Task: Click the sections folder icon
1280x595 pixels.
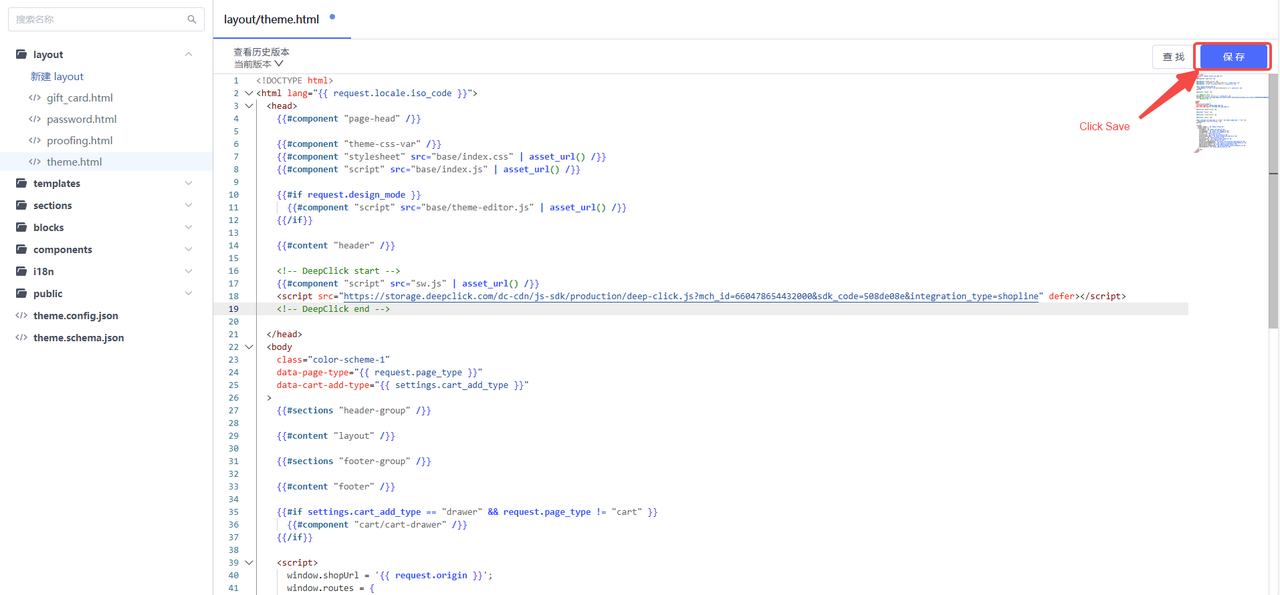Action: [21, 206]
